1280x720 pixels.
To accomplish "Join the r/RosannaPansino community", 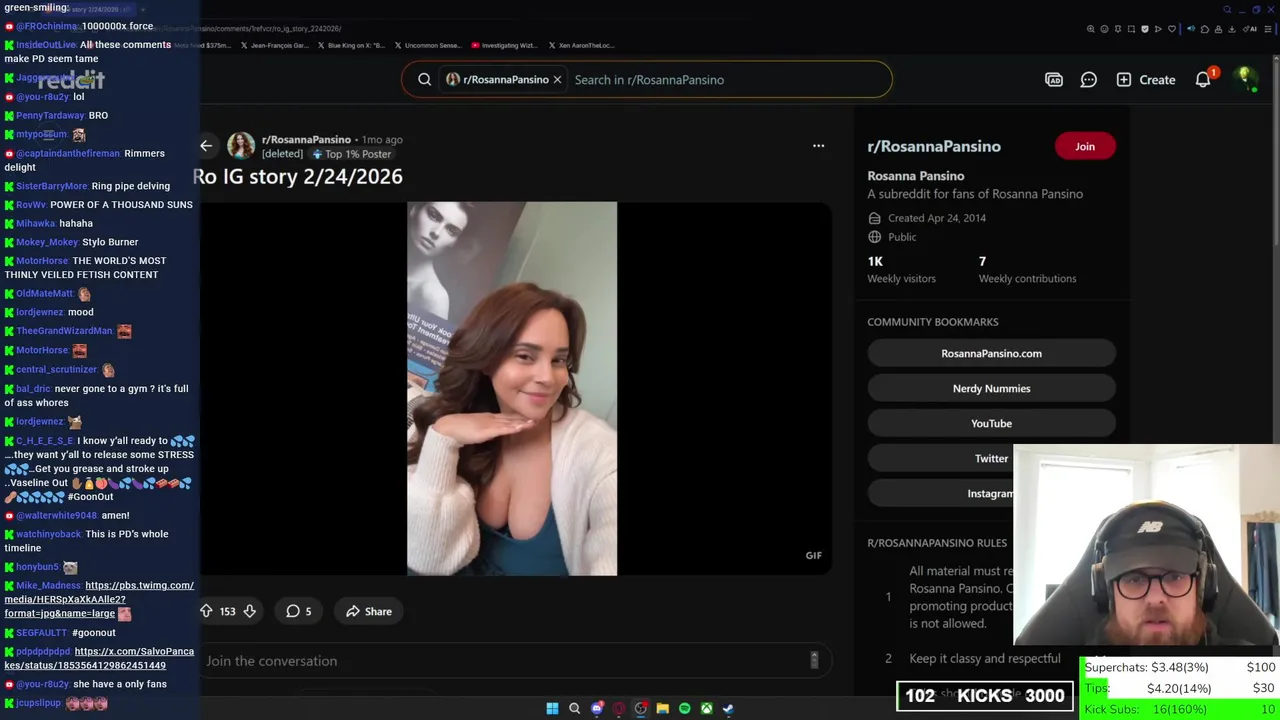I will [x=1085, y=146].
